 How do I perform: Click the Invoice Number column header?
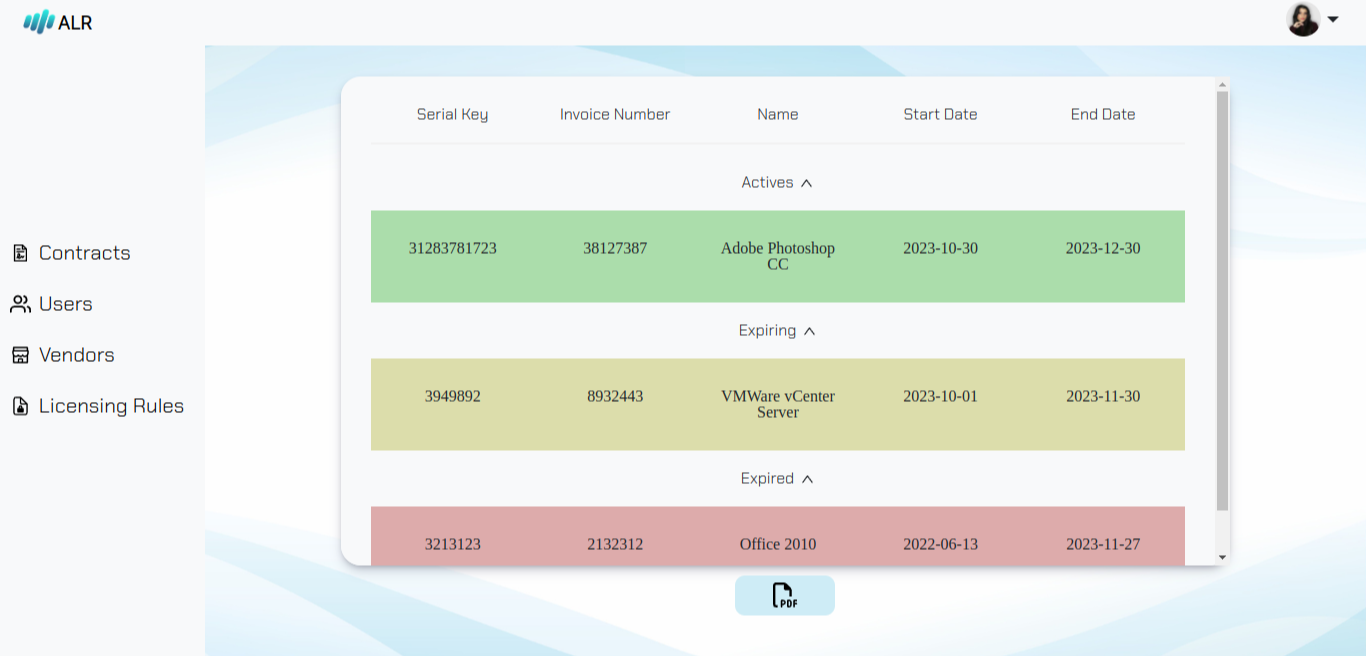[x=615, y=114]
